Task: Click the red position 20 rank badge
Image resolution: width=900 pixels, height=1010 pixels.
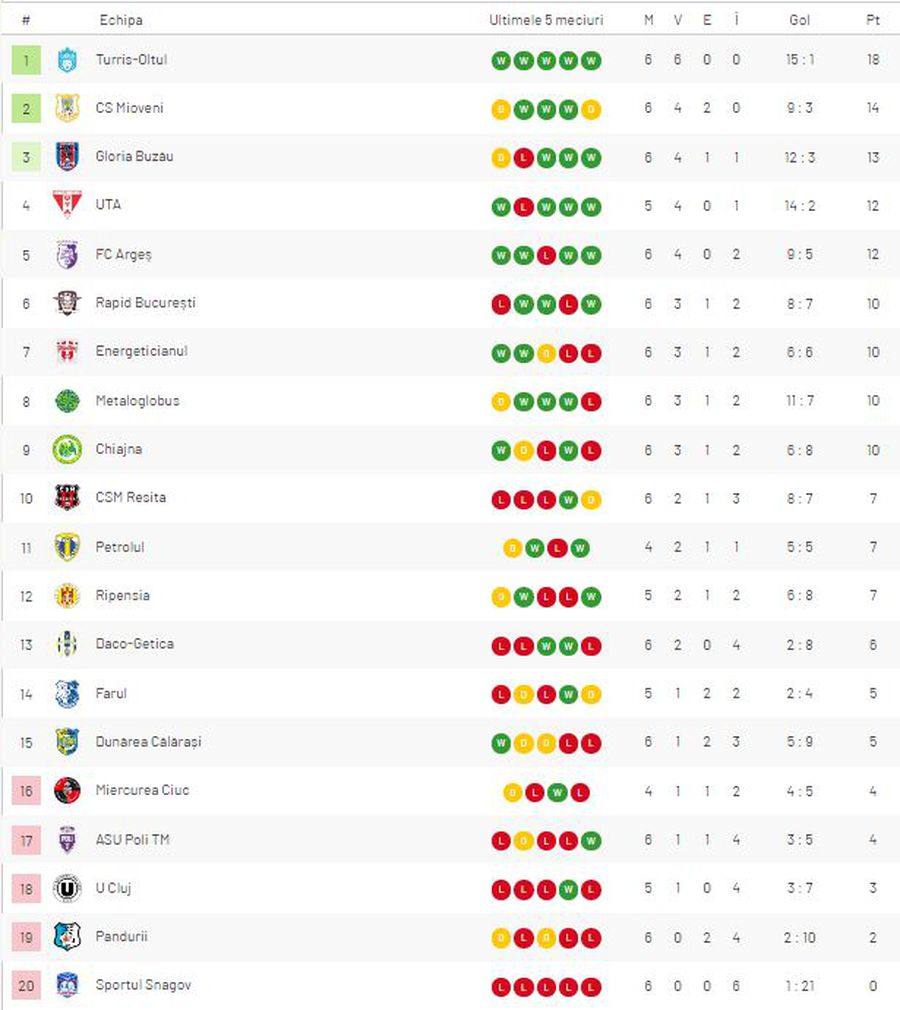Action: [x=26, y=986]
